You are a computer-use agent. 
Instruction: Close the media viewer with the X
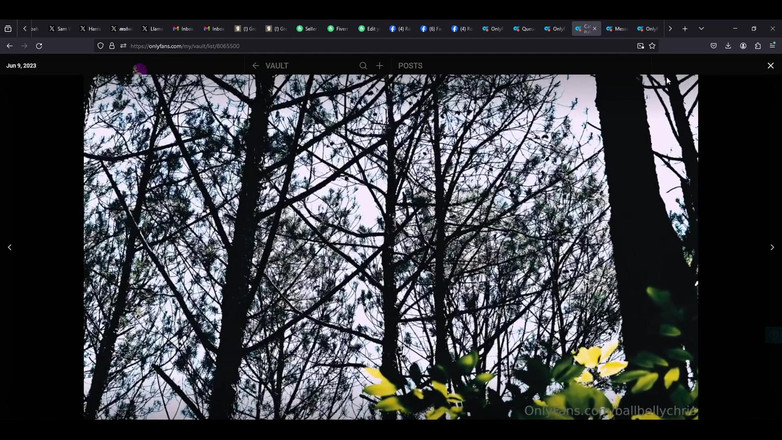pyautogui.click(x=770, y=66)
